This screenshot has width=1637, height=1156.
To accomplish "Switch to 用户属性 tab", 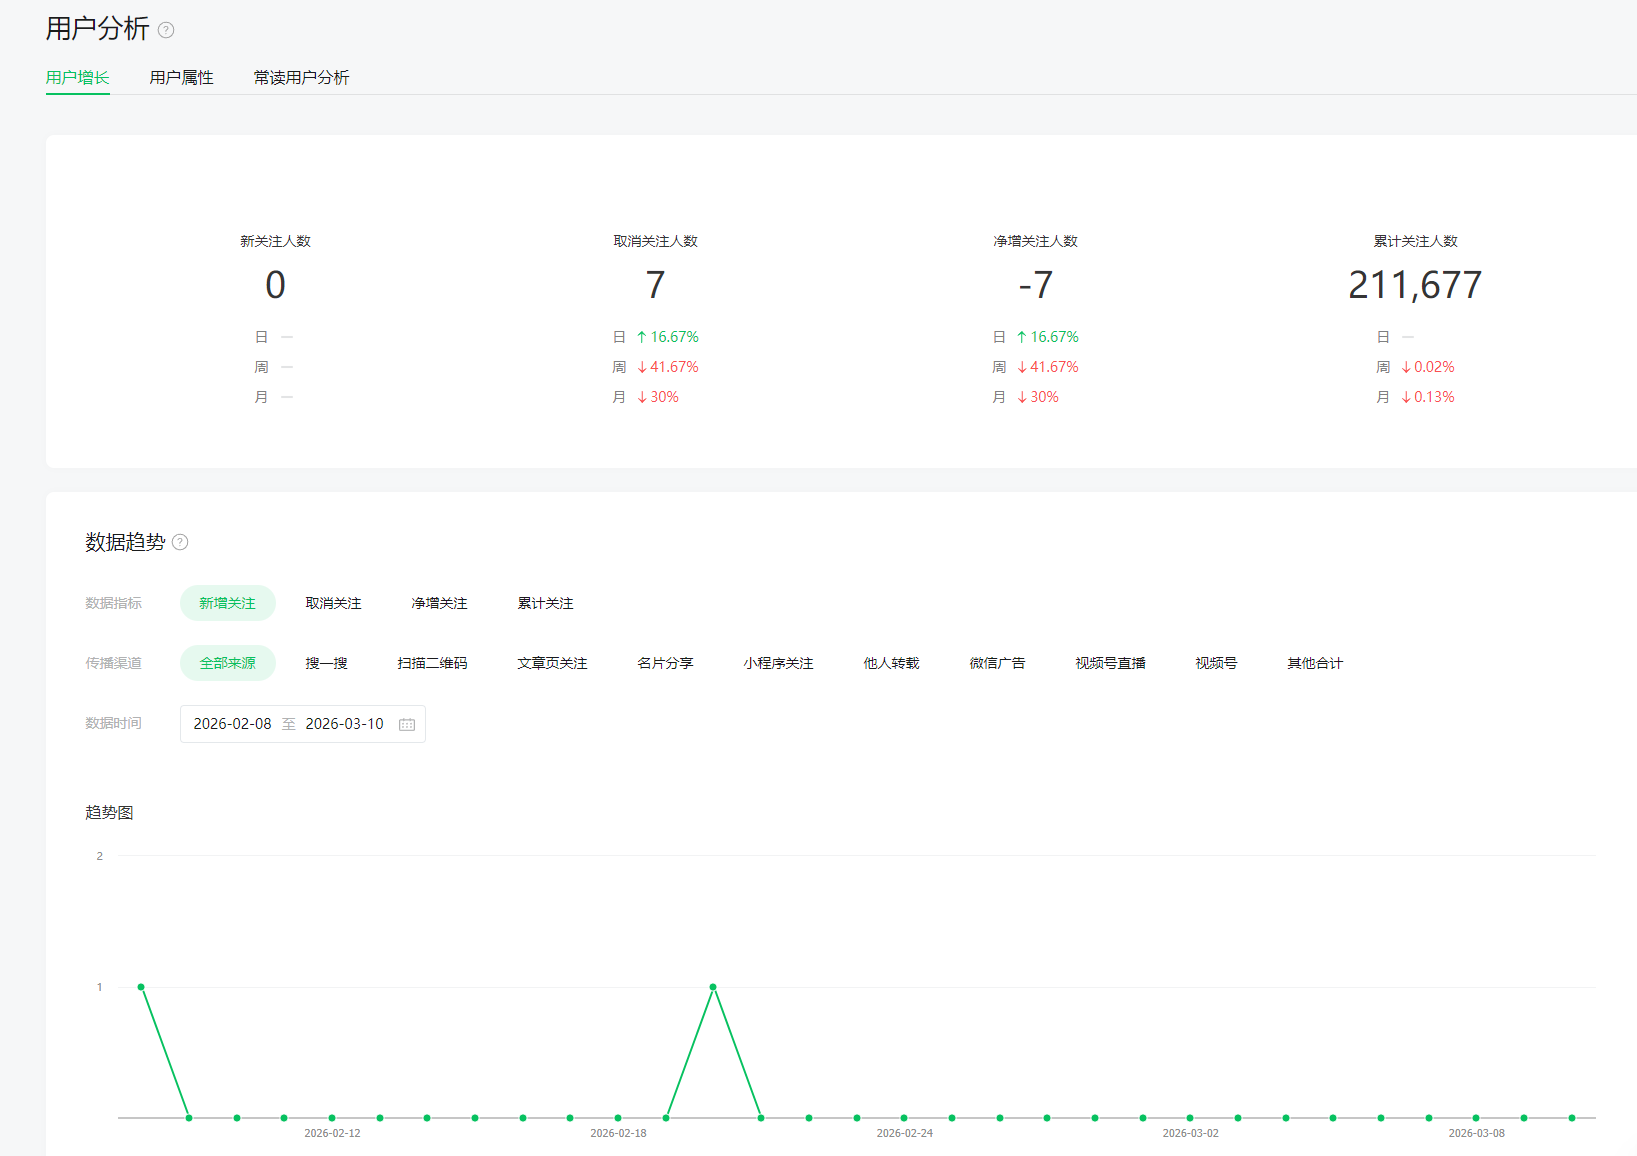I will [x=181, y=77].
